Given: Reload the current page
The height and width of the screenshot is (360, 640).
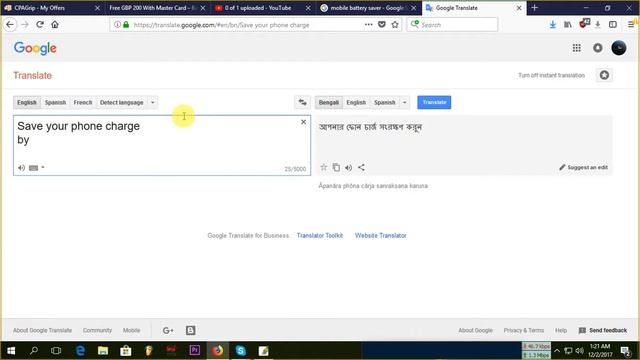Looking at the screenshot, I should click(x=40, y=24).
